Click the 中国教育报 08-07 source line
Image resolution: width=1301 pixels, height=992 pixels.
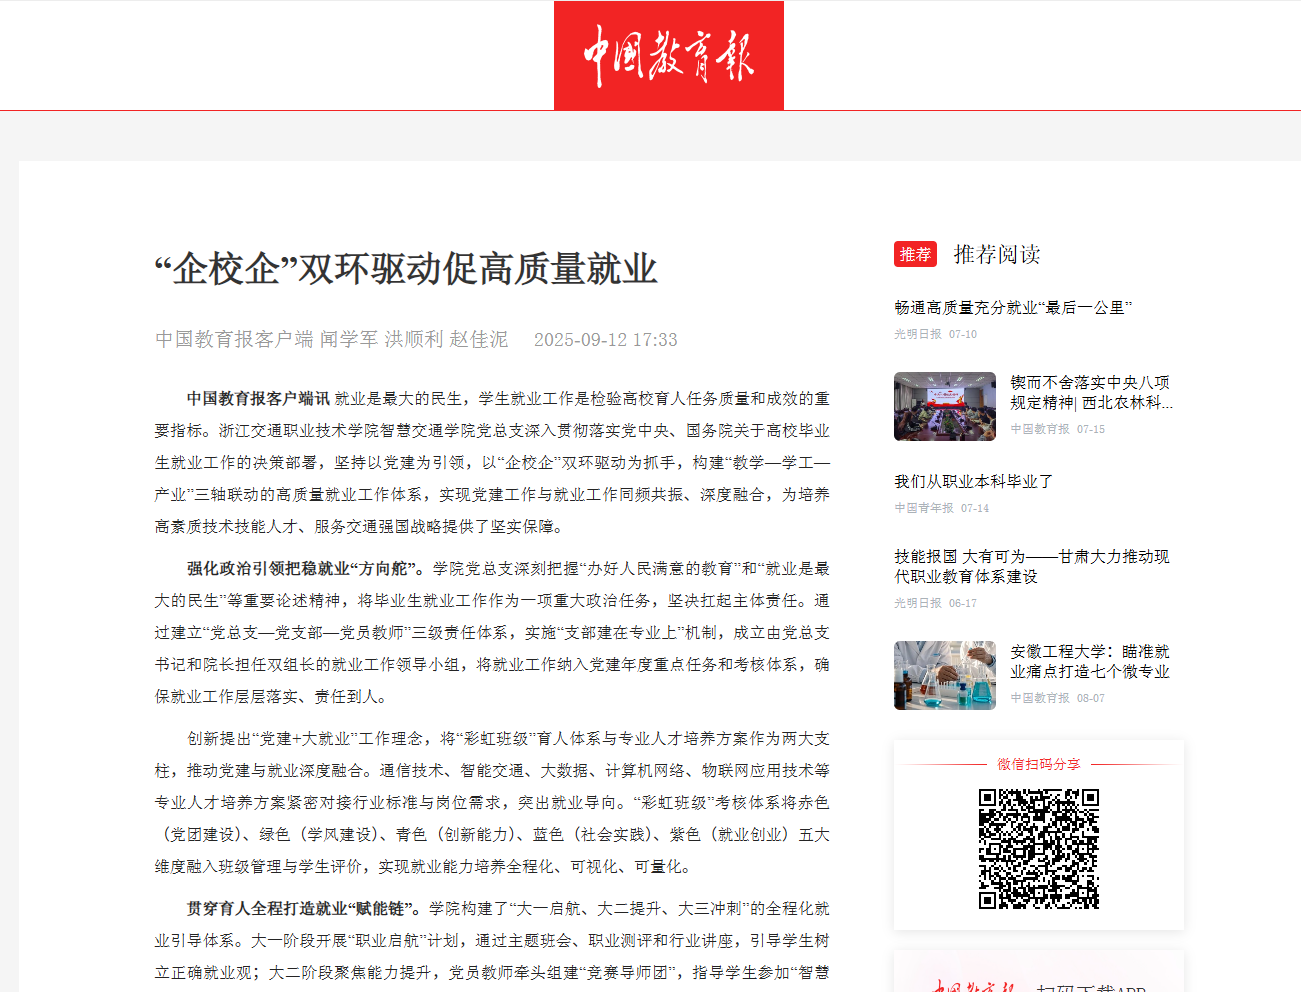point(1057,698)
